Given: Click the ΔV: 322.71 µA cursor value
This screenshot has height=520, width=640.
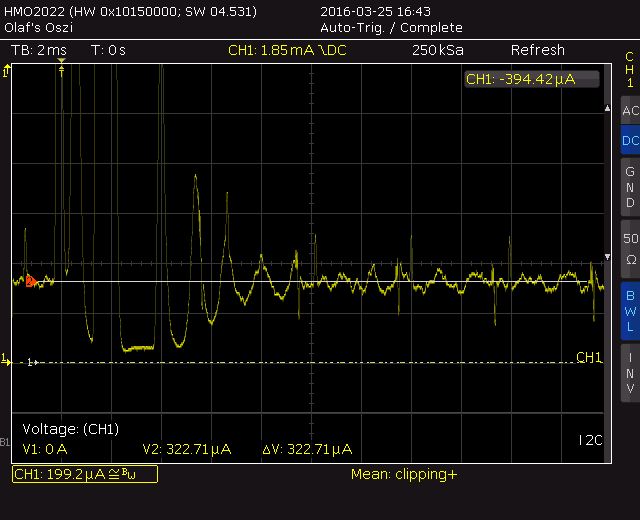Looking at the screenshot, I should [307, 449].
